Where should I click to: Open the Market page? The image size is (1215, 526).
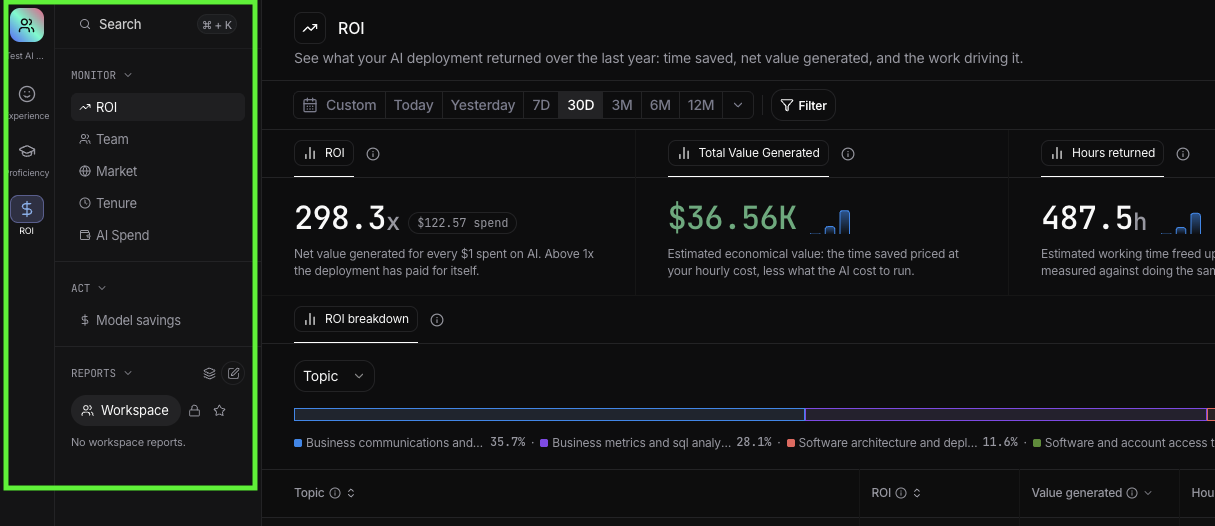pos(158,171)
